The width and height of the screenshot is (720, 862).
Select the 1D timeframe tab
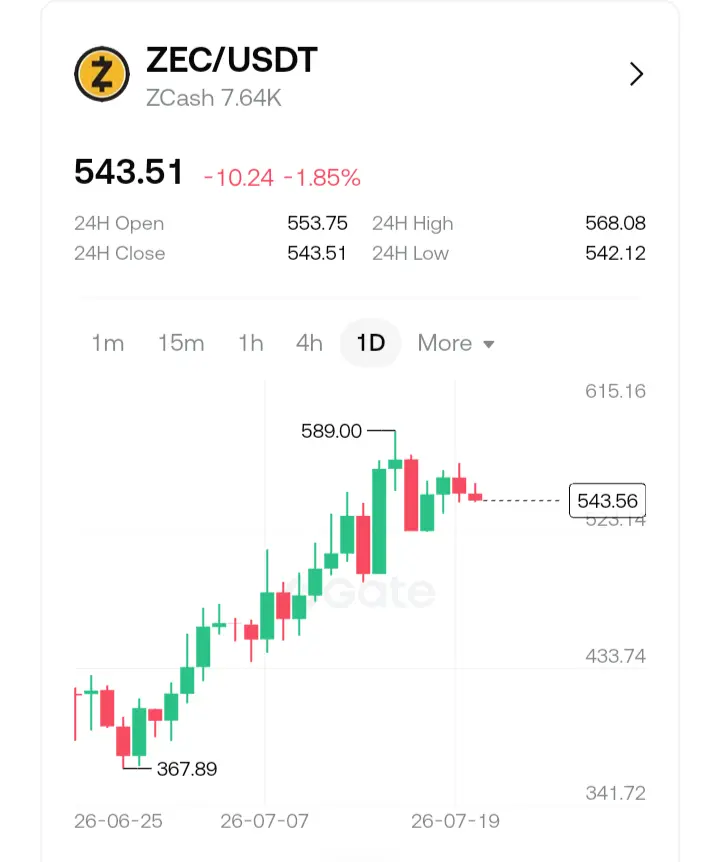point(371,343)
